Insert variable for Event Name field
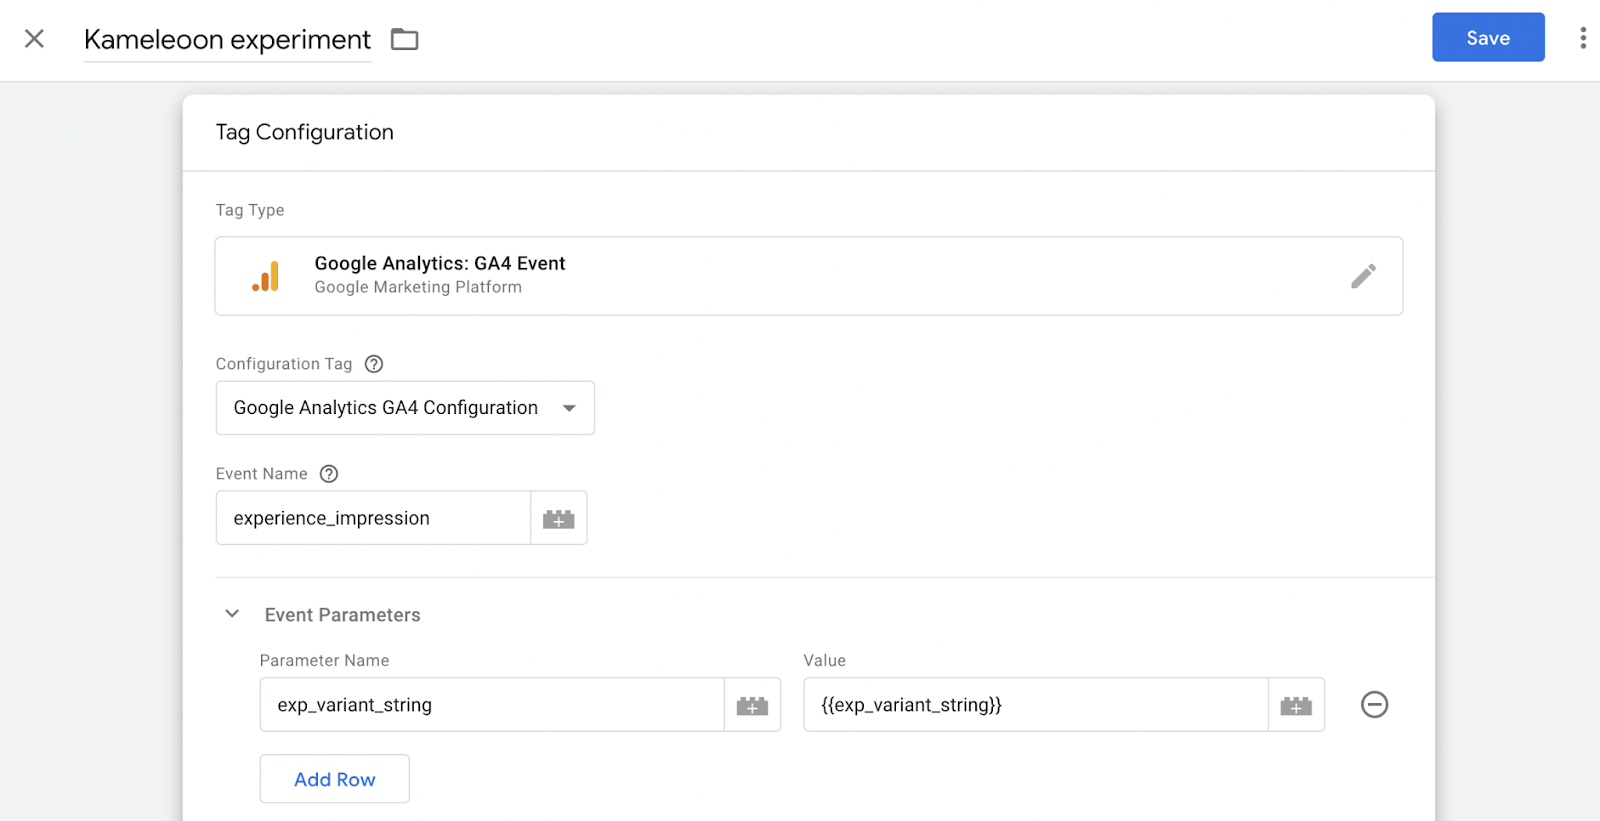Viewport: 1600px width, 821px height. coord(558,519)
